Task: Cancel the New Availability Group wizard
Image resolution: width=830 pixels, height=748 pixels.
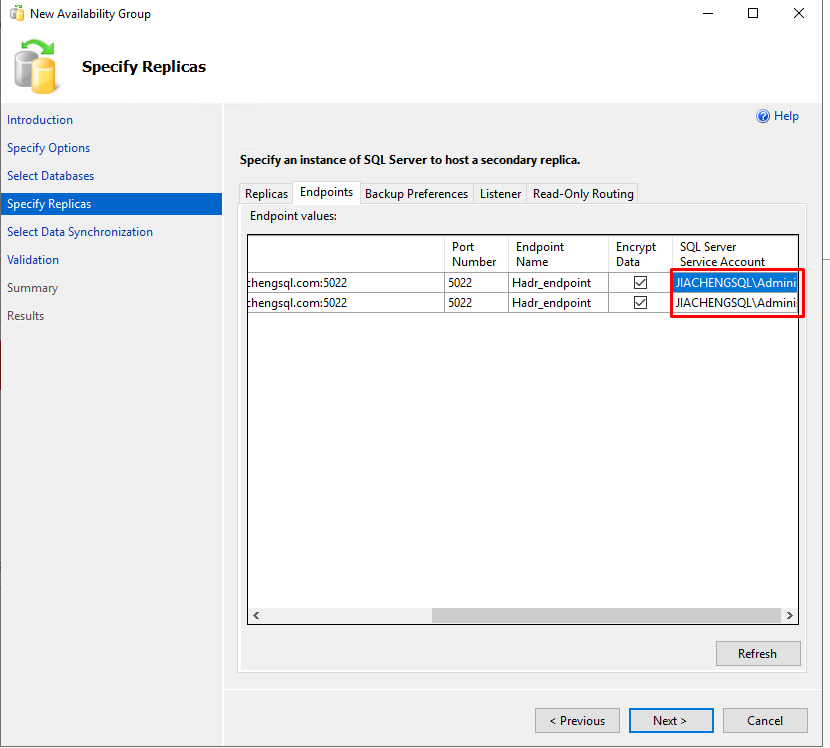Action: pos(765,721)
